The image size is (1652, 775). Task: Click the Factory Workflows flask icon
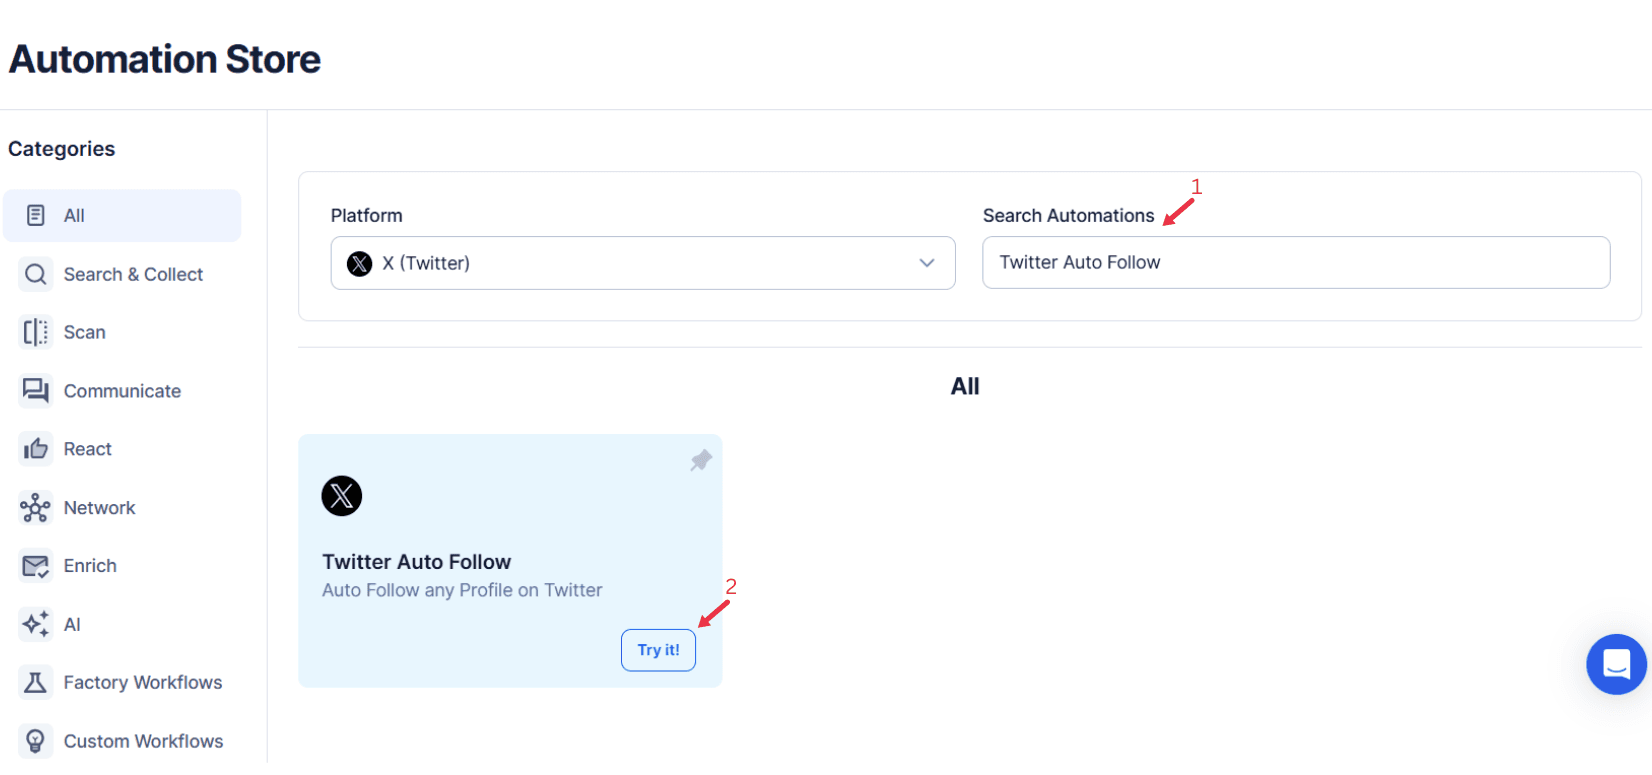[35, 682]
